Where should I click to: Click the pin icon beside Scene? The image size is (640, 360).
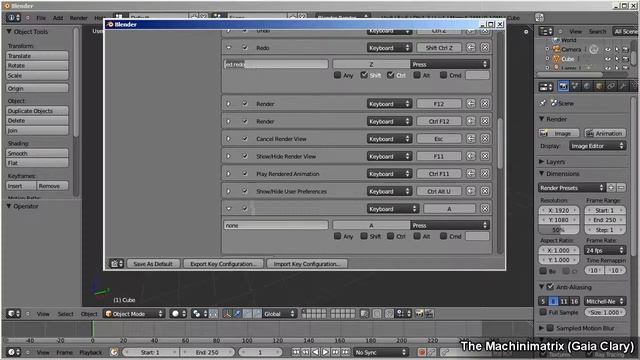click(542, 103)
